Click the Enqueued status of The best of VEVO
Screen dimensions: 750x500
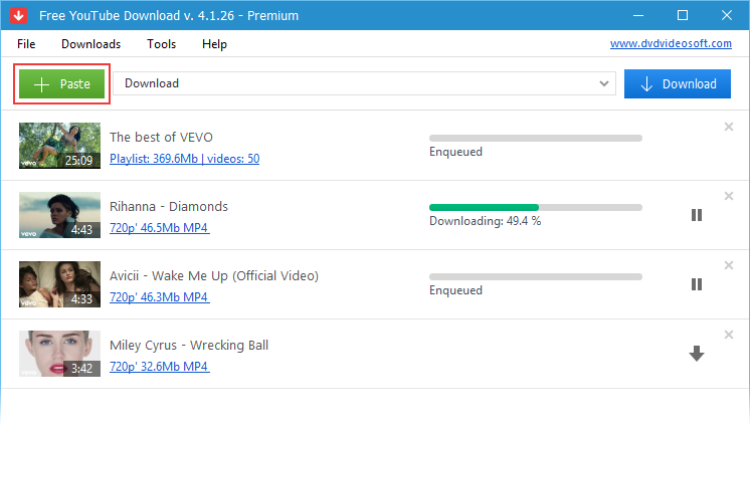click(456, 152)
